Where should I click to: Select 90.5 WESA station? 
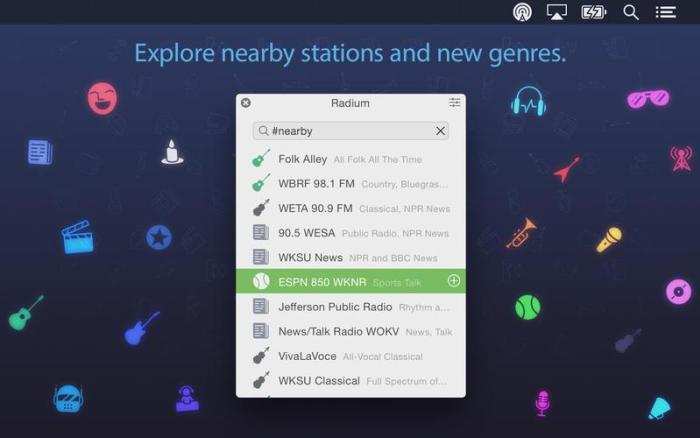[350, 233]
